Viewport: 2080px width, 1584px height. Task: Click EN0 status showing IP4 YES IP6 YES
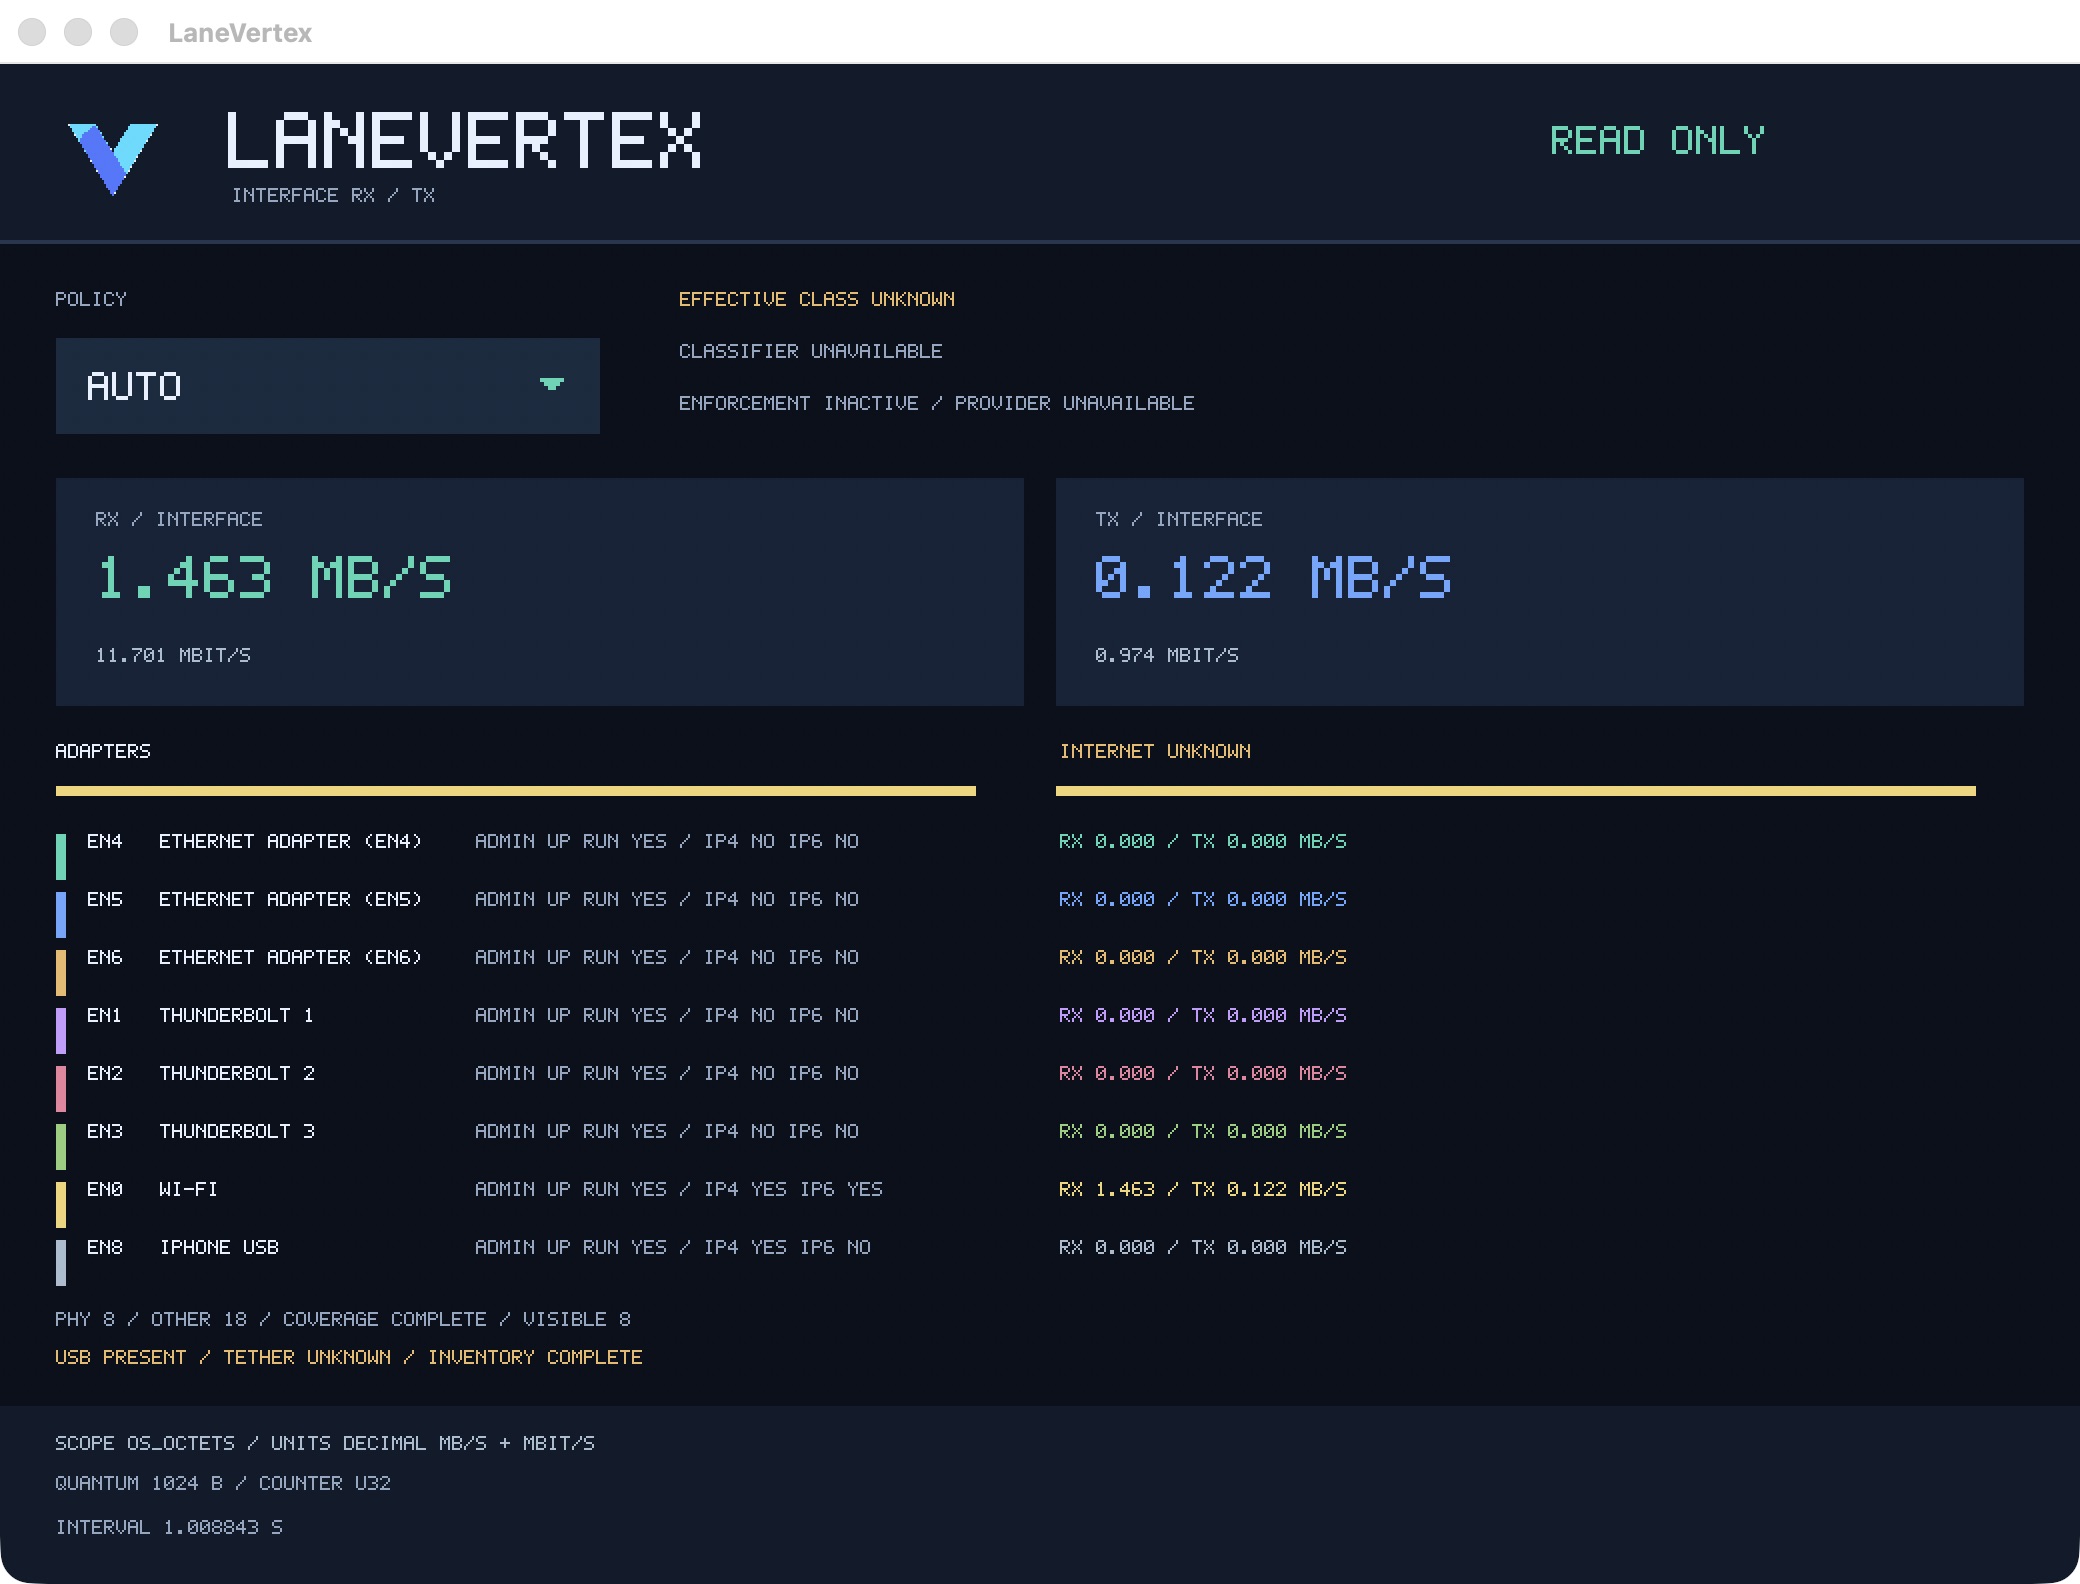point(678,1189)
